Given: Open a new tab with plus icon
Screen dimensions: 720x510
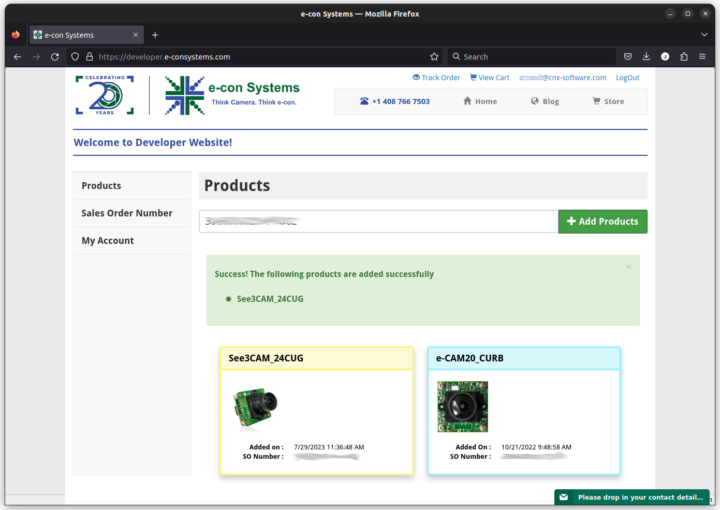Looking at the screenshot, I should 155,35.
